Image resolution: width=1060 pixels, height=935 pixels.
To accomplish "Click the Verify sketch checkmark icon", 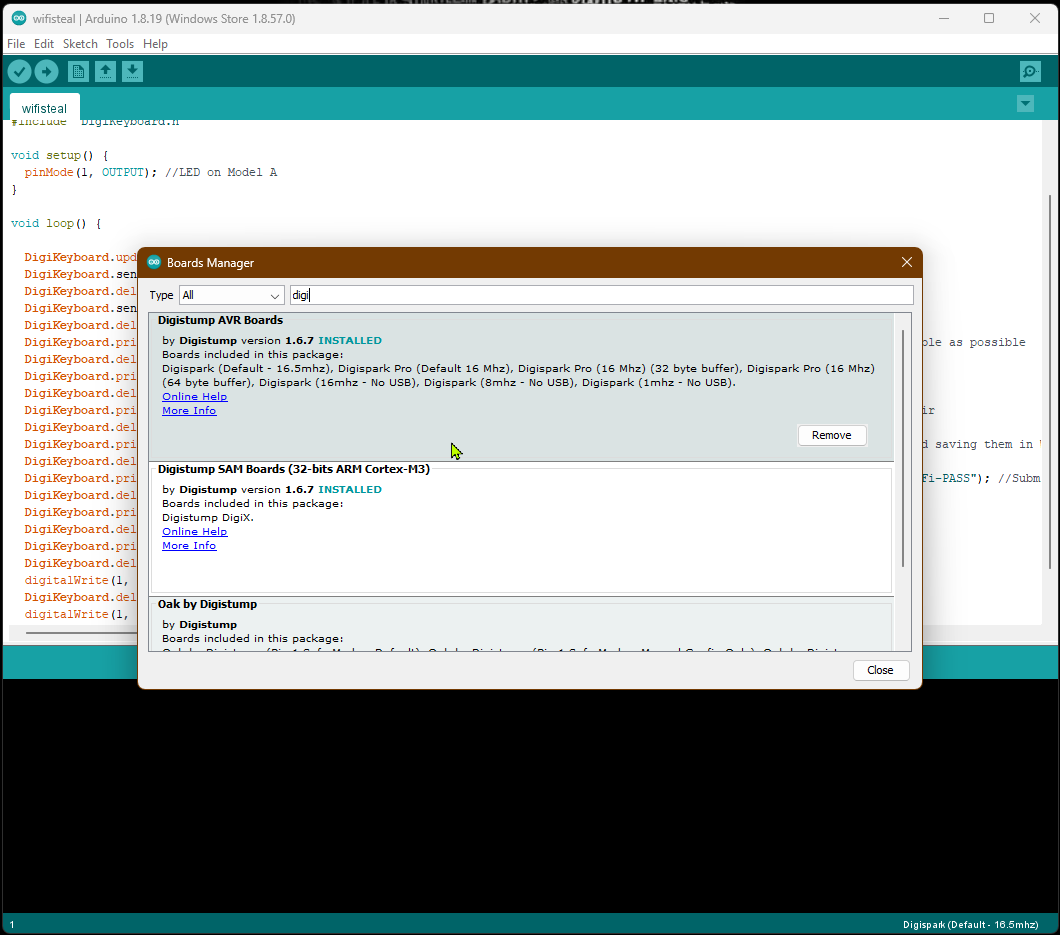I will coord(20,71).
